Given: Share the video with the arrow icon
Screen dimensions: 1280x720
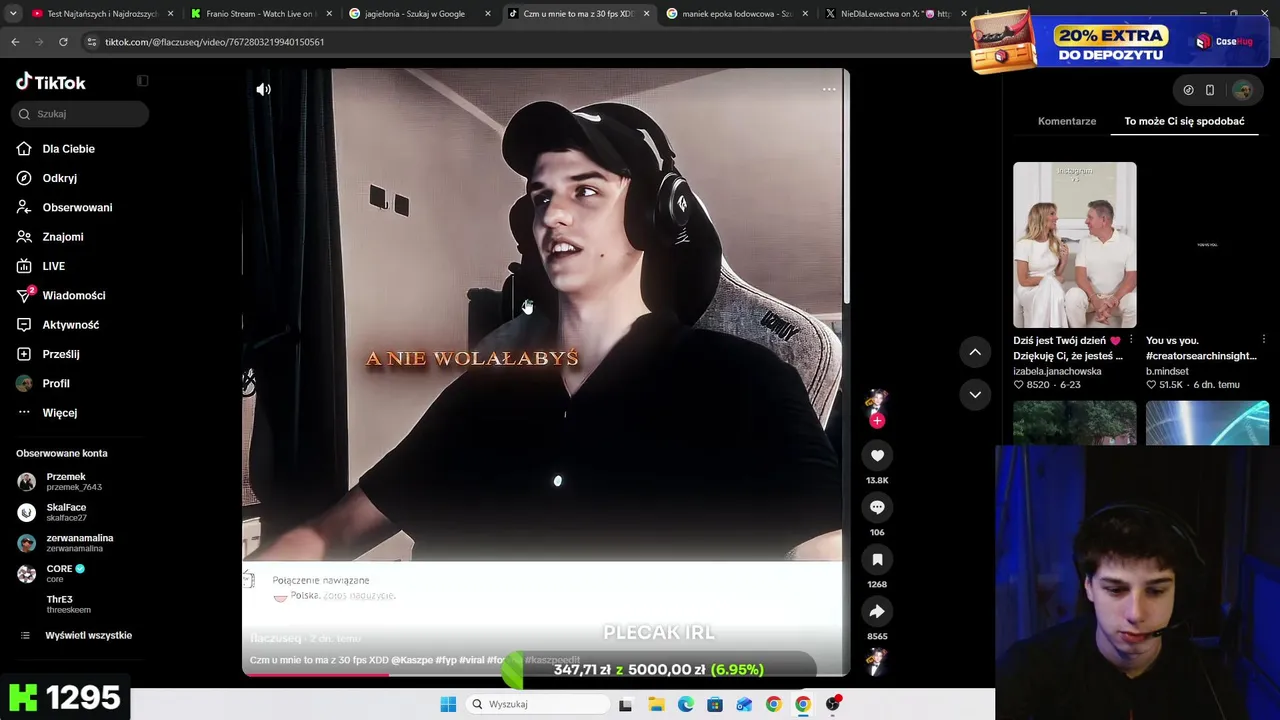Looking at the screenshot, I should click(x=877, y=612).
